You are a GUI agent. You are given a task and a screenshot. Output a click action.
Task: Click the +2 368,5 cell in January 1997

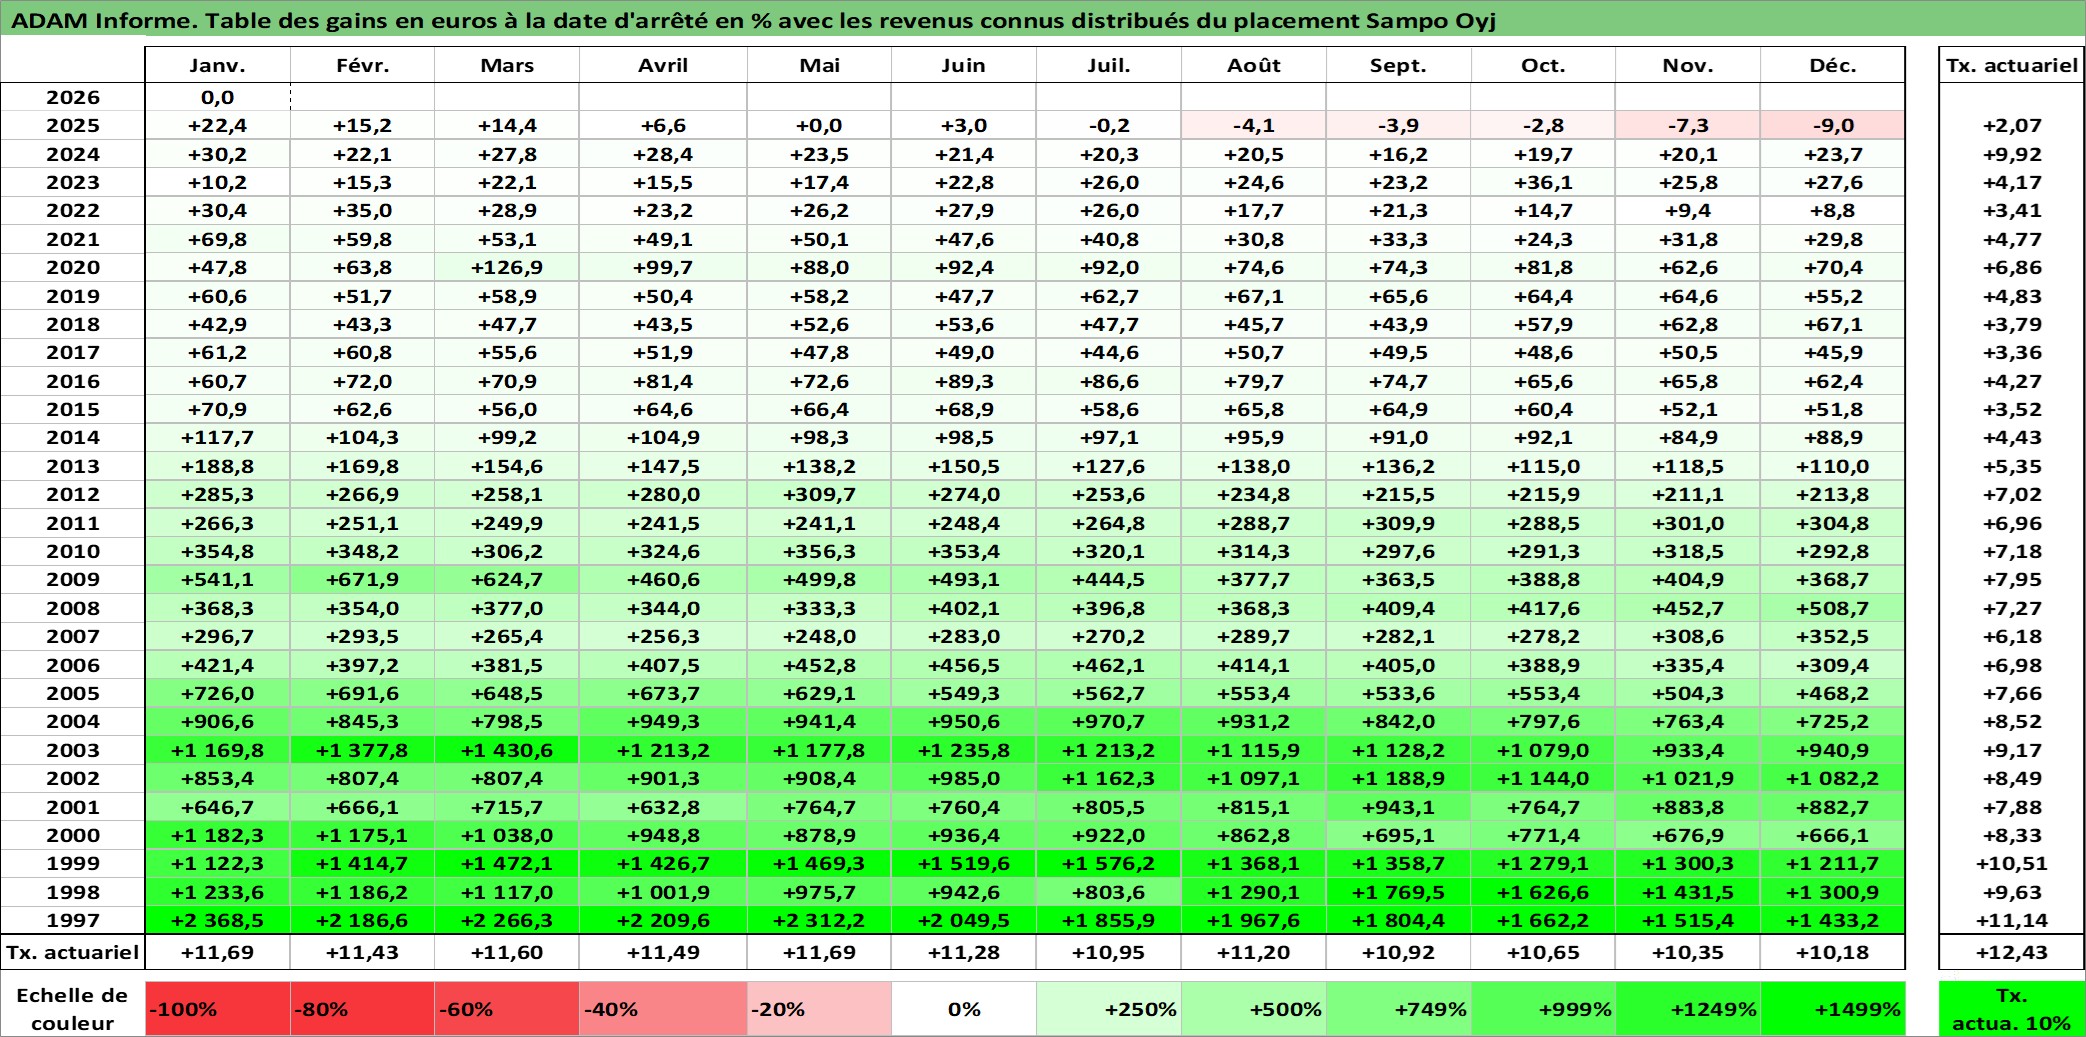click(x=217, y=920)
